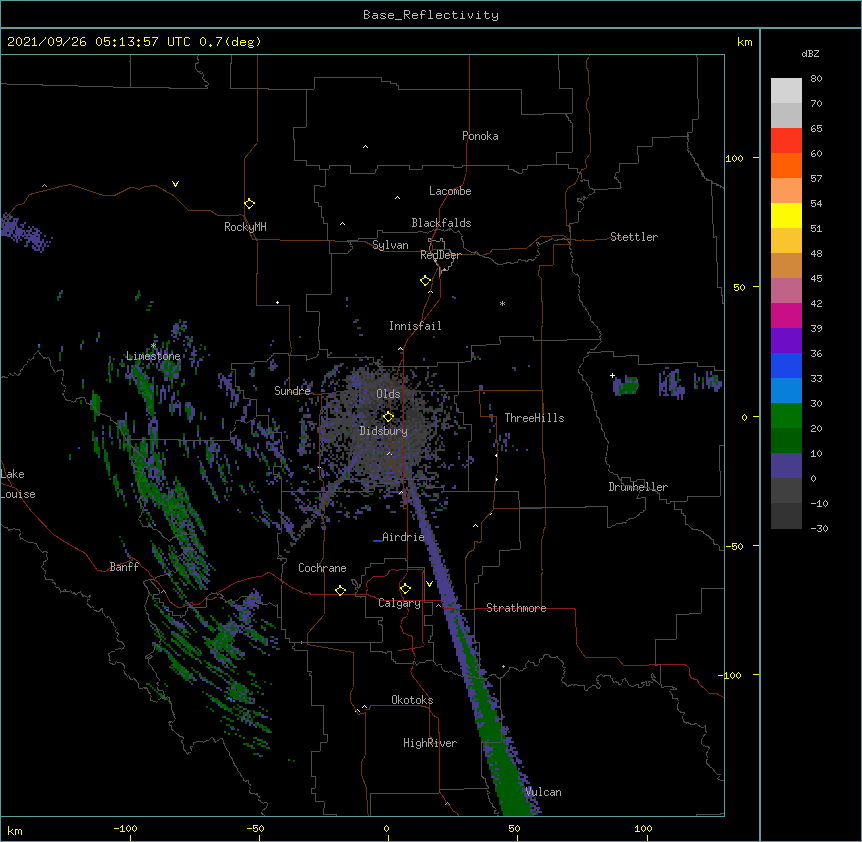Click the Strathmore town label
Screen dimensions: 862x842
516,608
